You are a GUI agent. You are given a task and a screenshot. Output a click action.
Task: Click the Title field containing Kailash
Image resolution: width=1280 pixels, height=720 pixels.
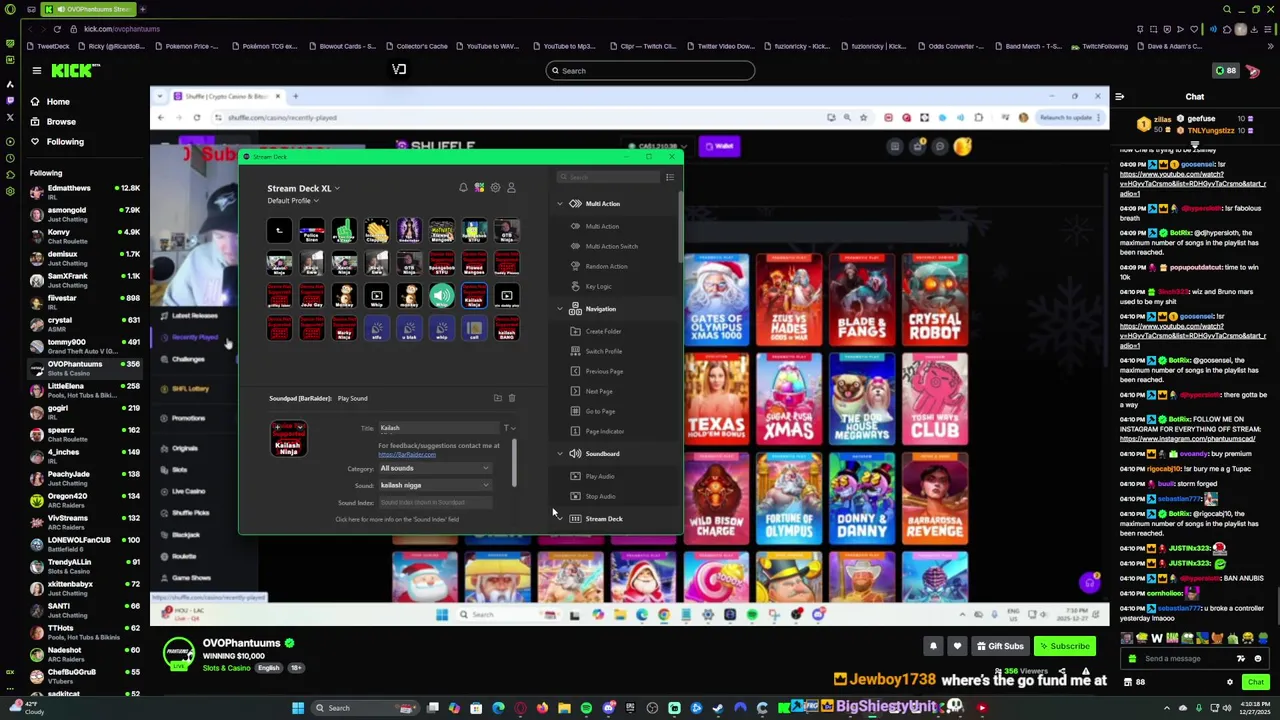pos(438,428)
